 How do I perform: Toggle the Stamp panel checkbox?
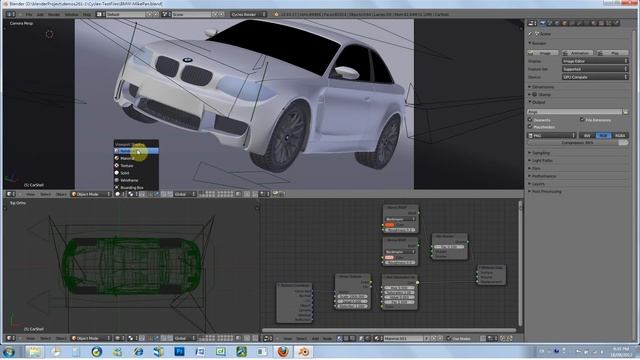click(534, 94)
